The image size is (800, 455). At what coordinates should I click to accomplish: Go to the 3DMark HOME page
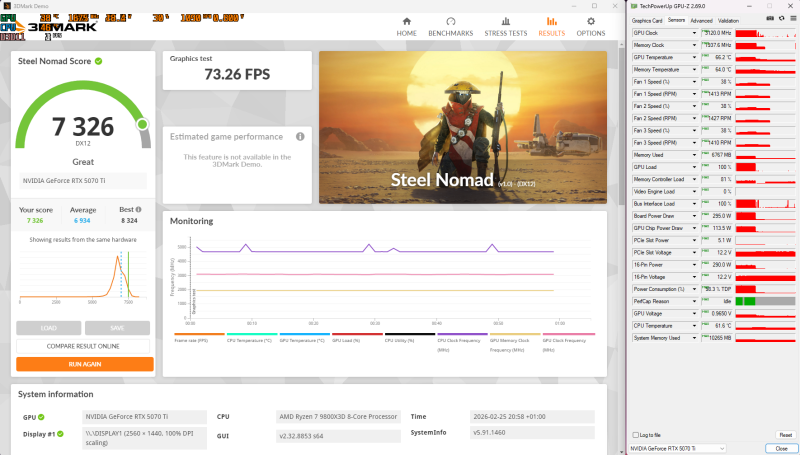point(407,27)
